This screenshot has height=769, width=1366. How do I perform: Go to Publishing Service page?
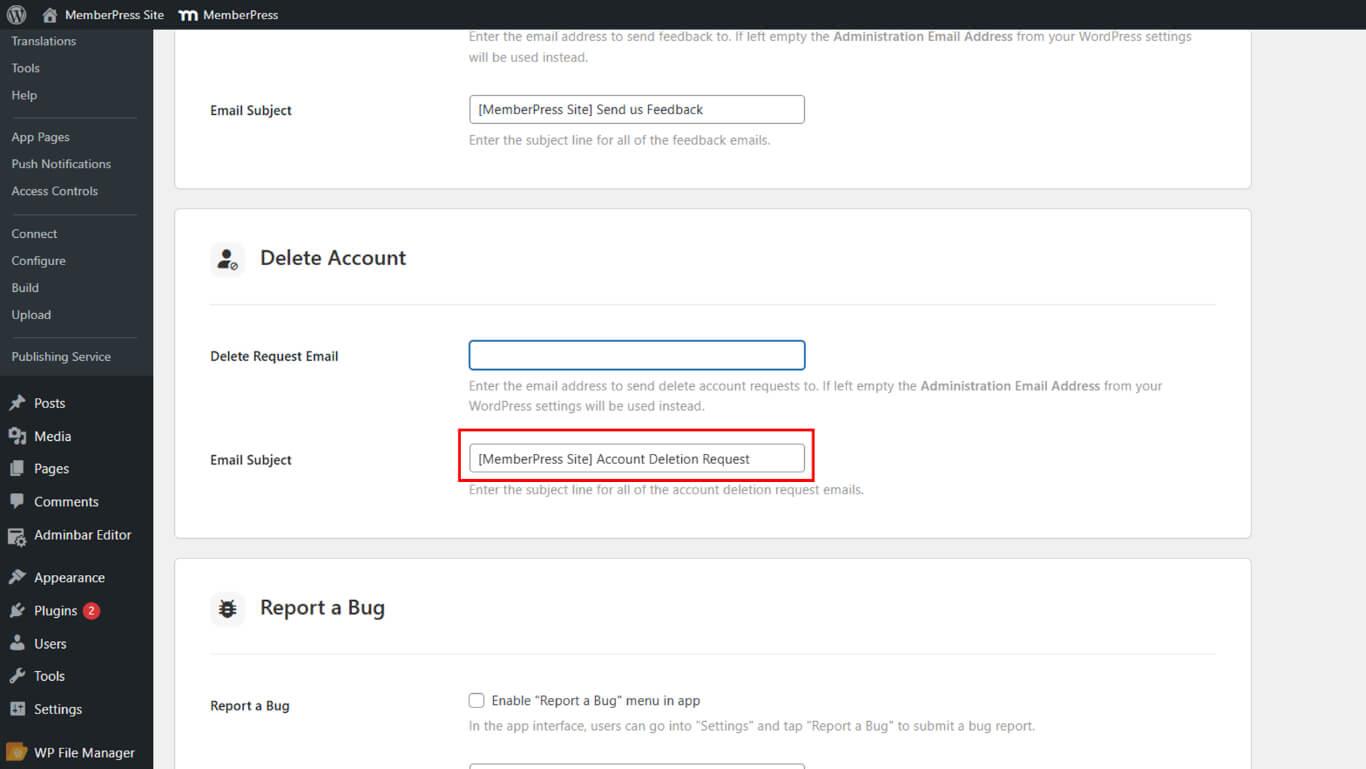click(x=61, y=357)
